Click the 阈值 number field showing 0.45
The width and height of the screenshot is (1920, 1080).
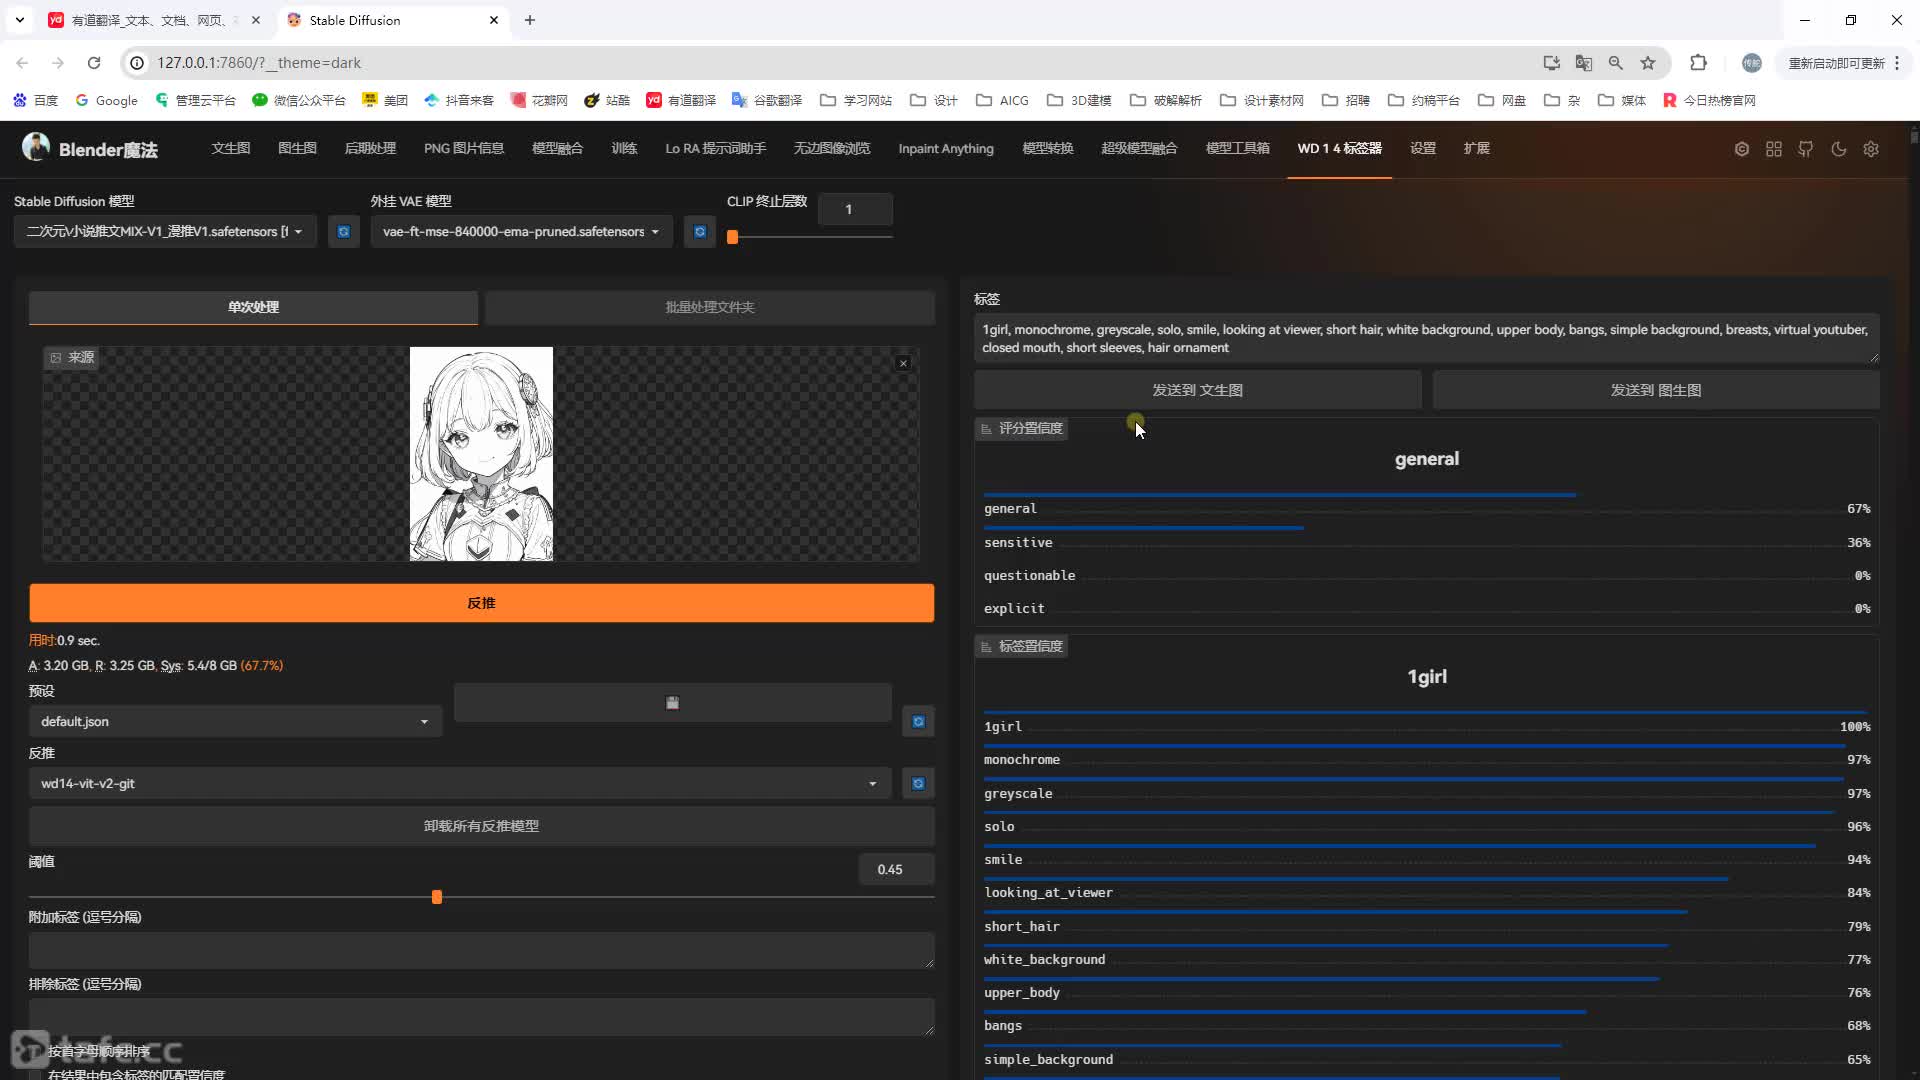896,869
